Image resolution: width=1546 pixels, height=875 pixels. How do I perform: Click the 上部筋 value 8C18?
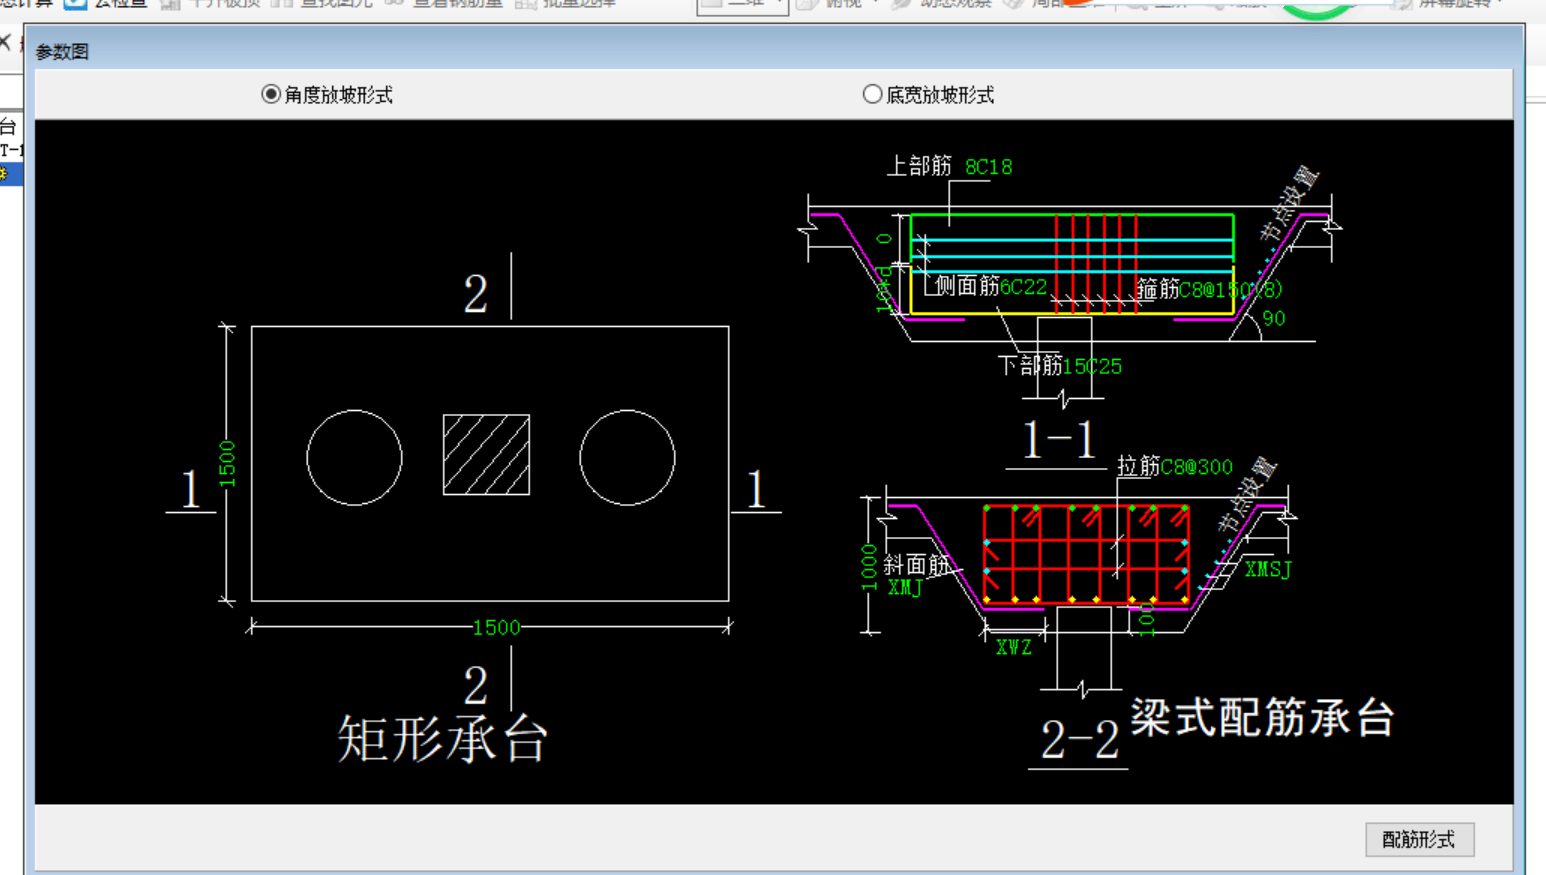click(x=988, y=167)
